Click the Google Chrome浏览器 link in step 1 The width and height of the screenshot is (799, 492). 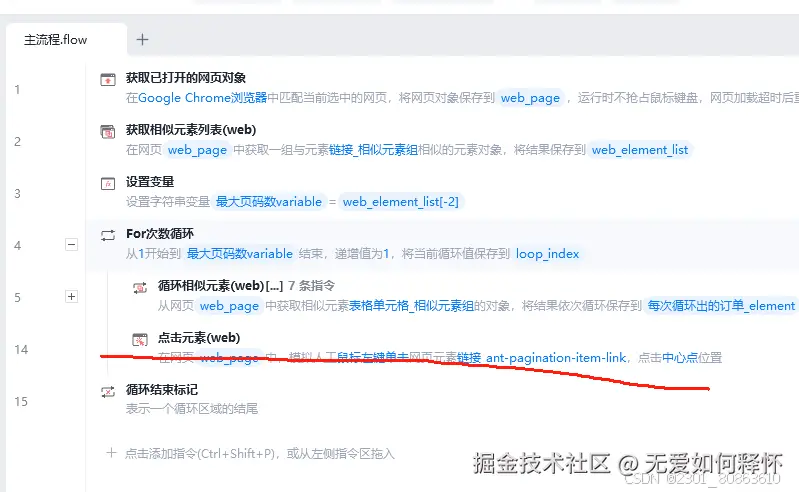tap(202, 97)
